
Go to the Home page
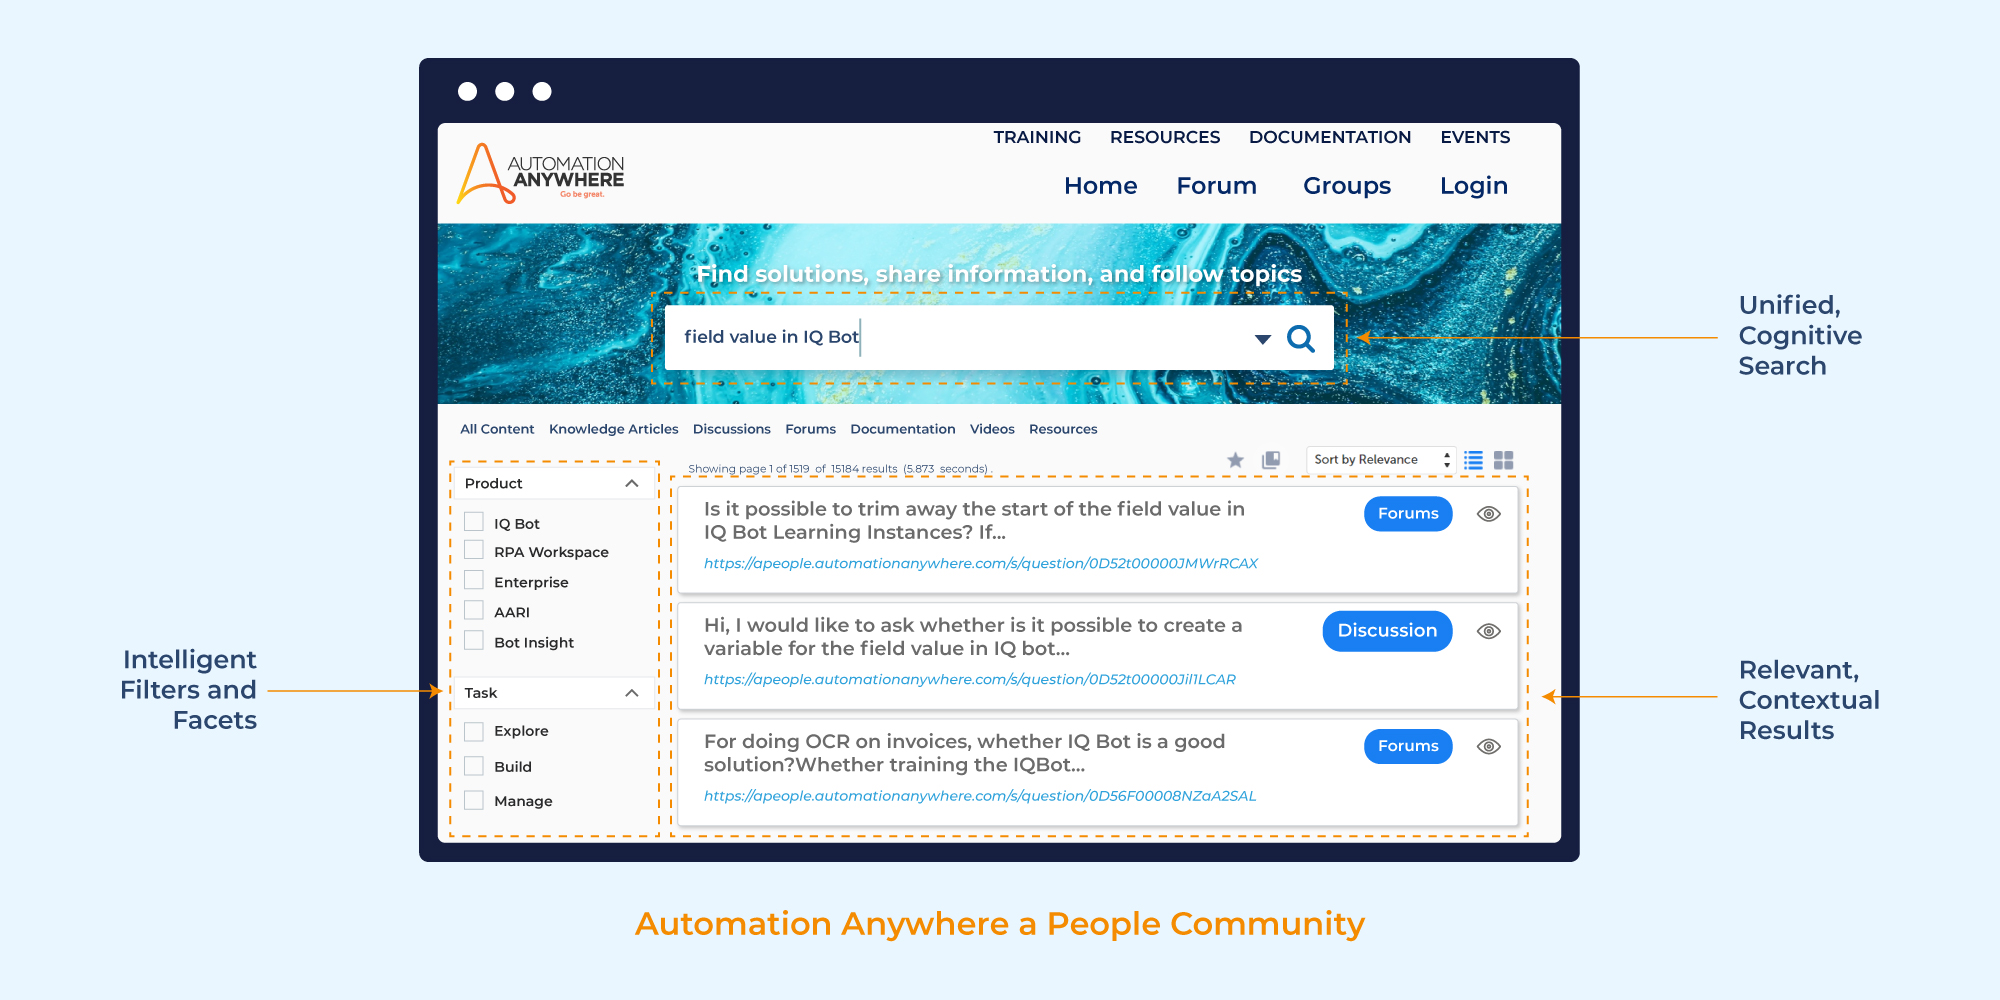click(1101, 186)
